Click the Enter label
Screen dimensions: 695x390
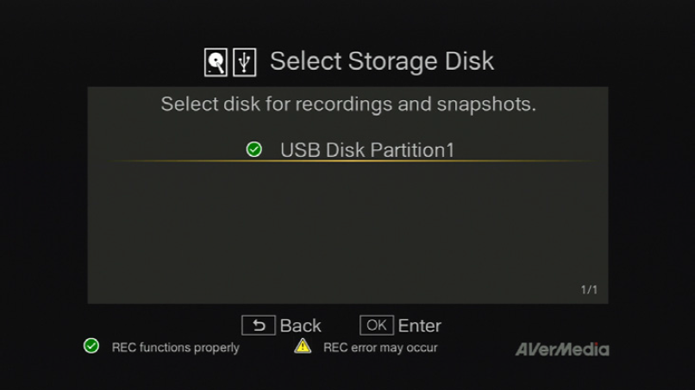click(x=419, y=326)
